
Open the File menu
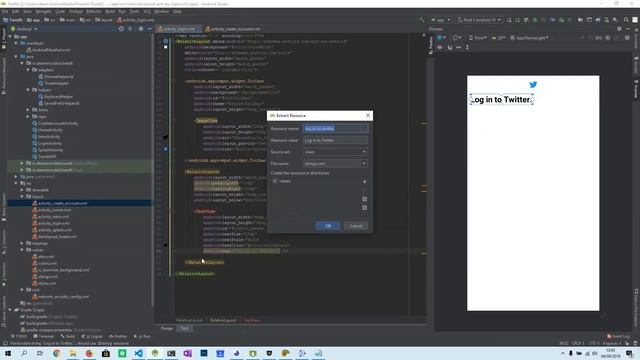pyautogui.click(x=5, y=11)
